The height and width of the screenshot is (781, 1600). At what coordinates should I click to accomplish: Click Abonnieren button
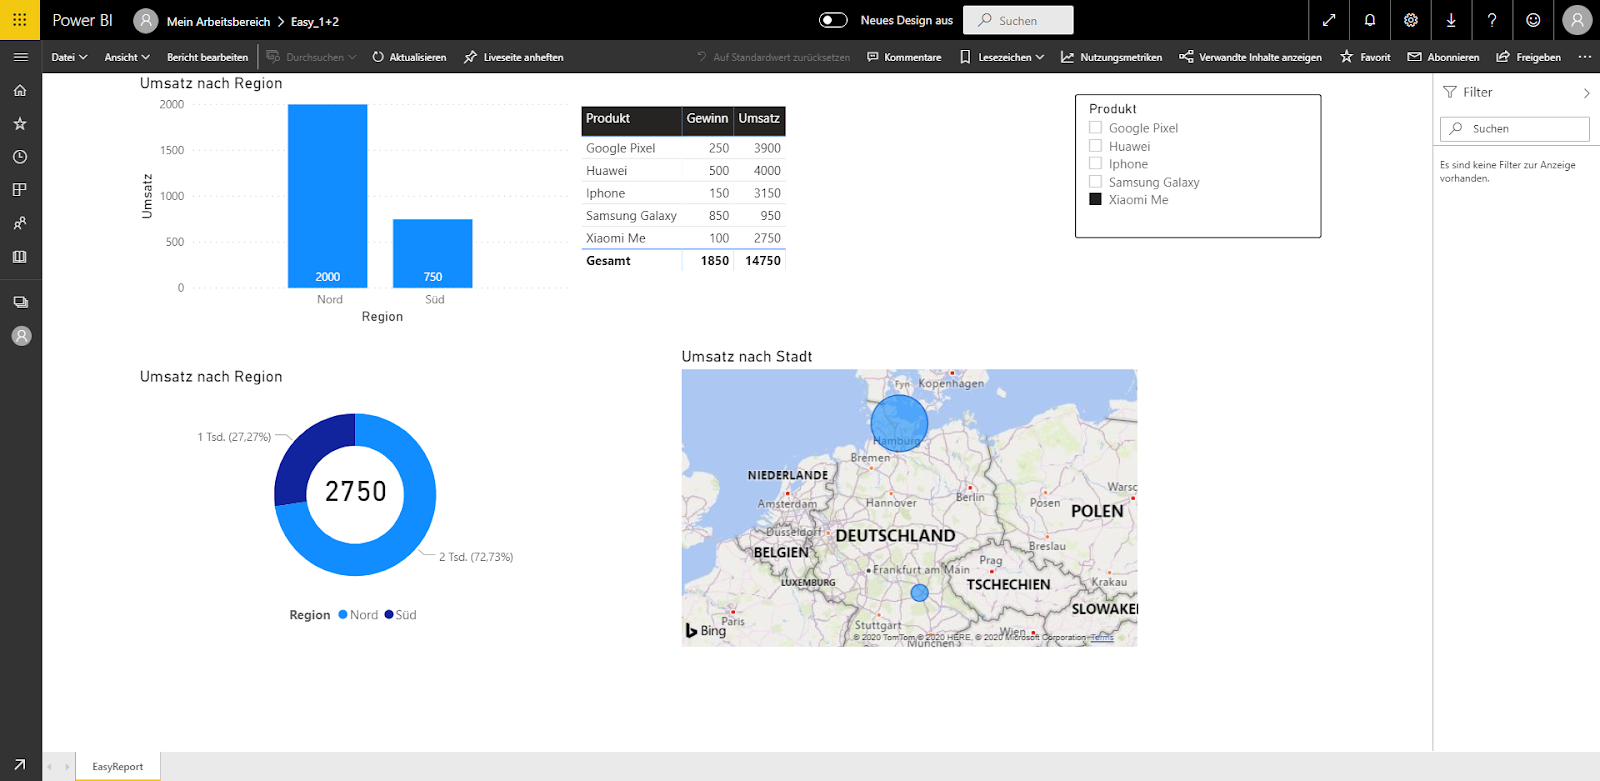tap(1443, 57)
